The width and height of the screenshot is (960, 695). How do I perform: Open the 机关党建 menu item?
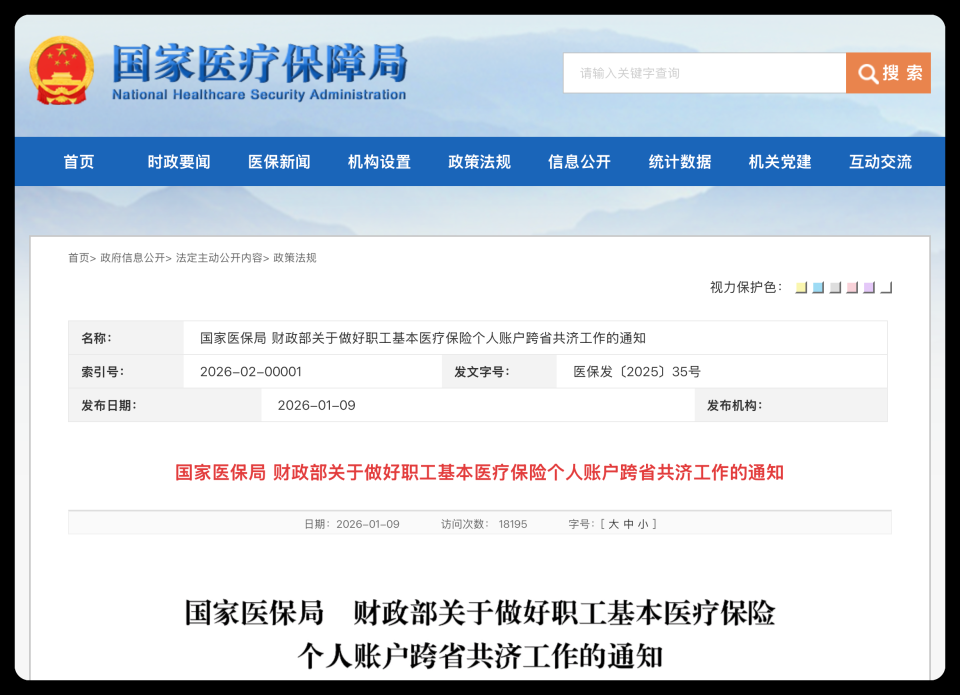[x=779, y=162]
